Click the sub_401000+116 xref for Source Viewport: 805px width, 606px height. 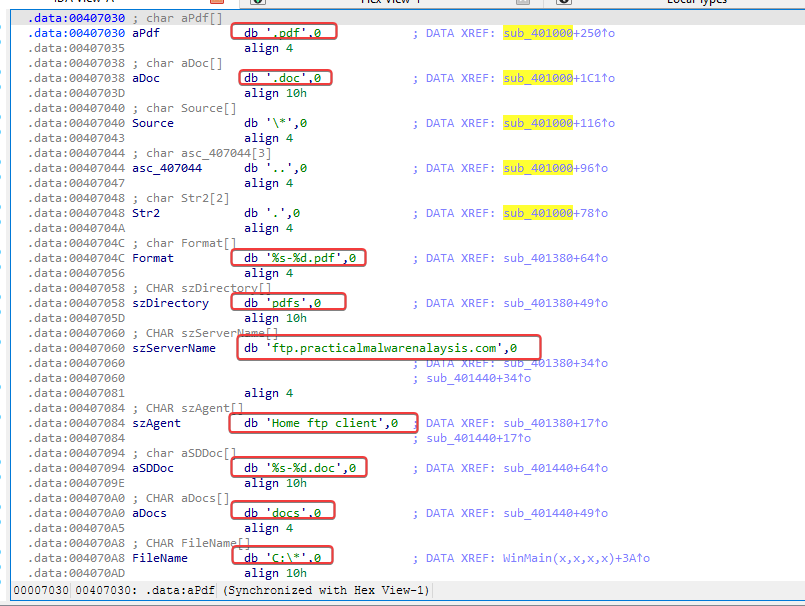559,123
